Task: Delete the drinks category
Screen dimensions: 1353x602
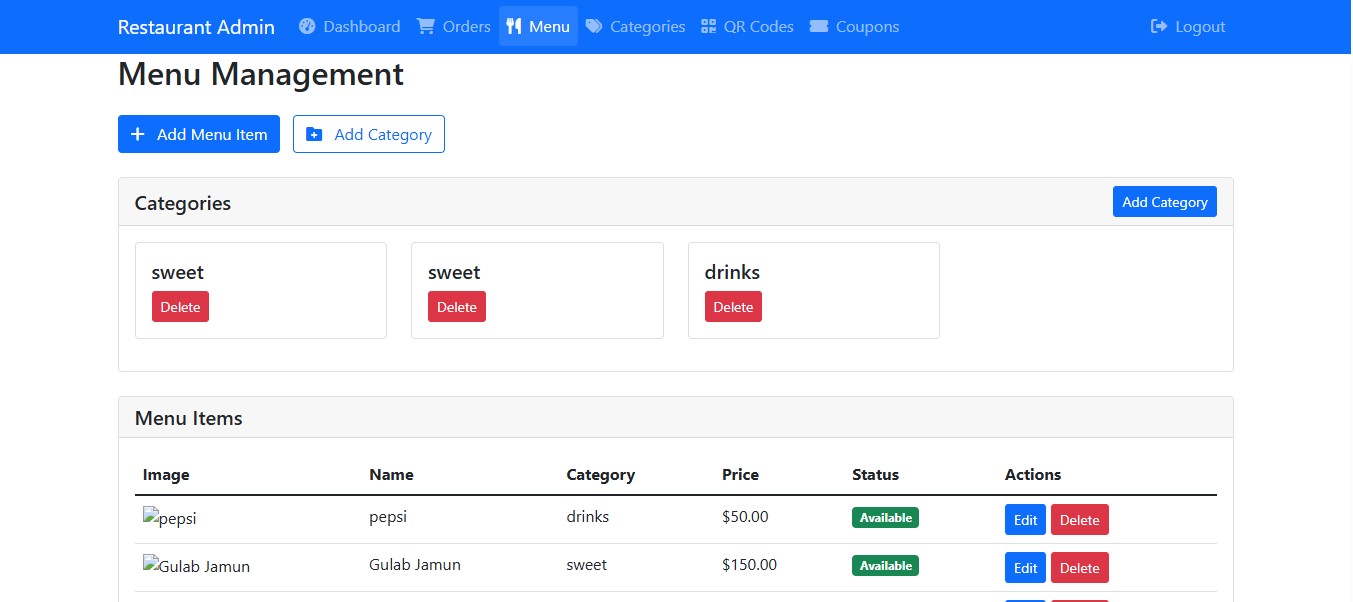Action: (733, 307)
